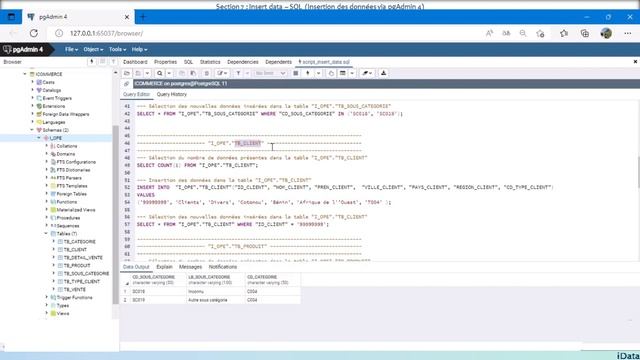Click the Paste toolbar icon
The width and height of the screenshot is (640, 360).
coord(193,73)
